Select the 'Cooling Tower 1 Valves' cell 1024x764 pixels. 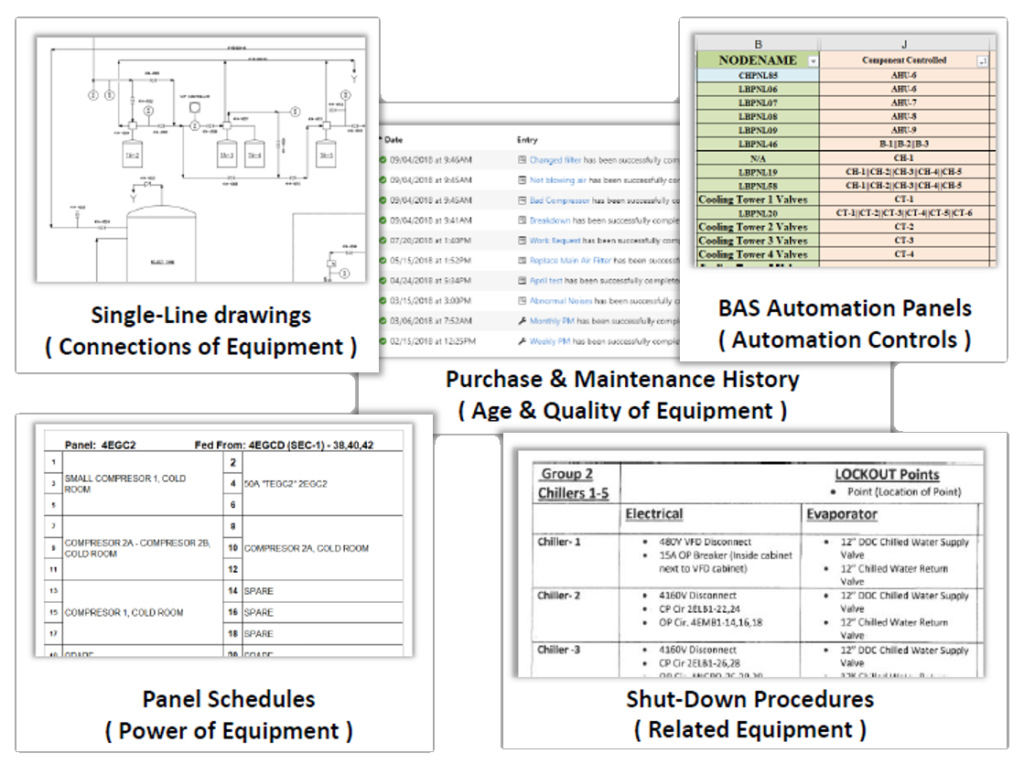pos(758,200)
